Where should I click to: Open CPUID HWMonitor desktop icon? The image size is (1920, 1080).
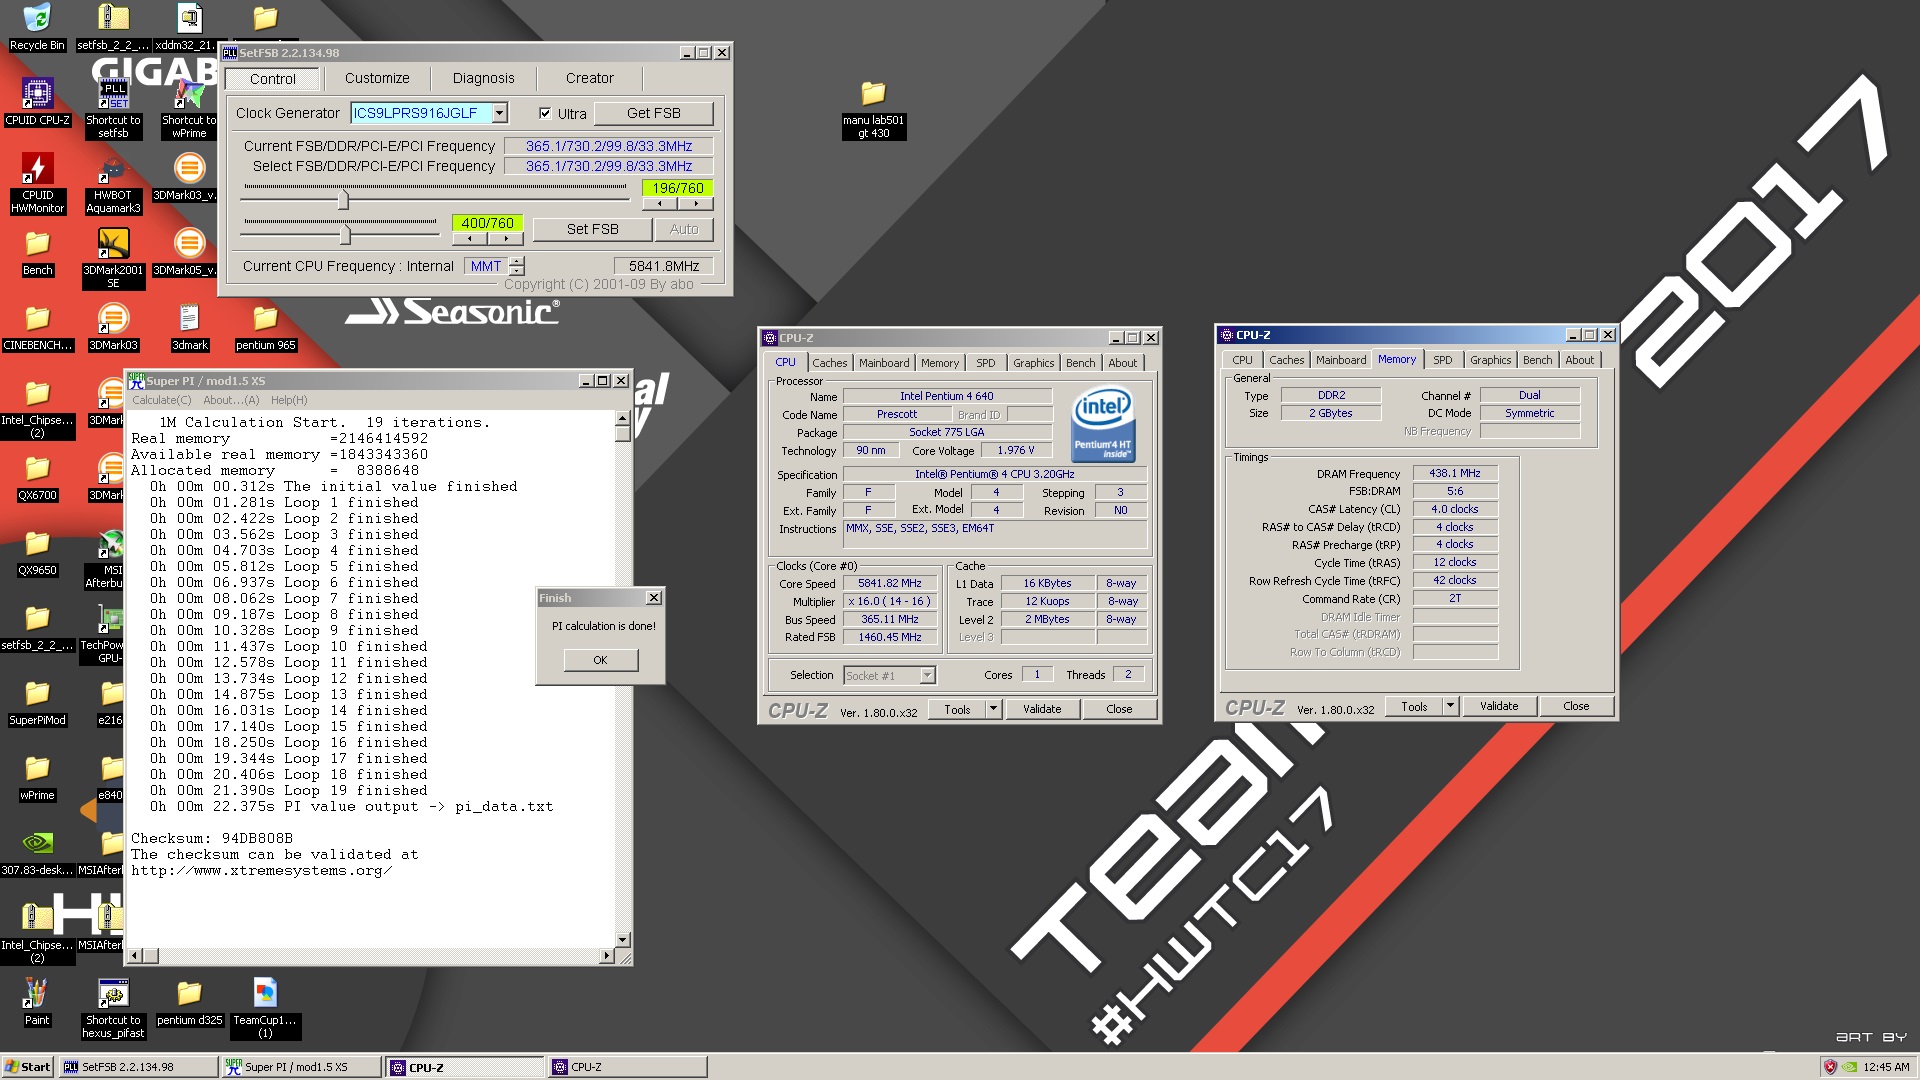[37, 183]
